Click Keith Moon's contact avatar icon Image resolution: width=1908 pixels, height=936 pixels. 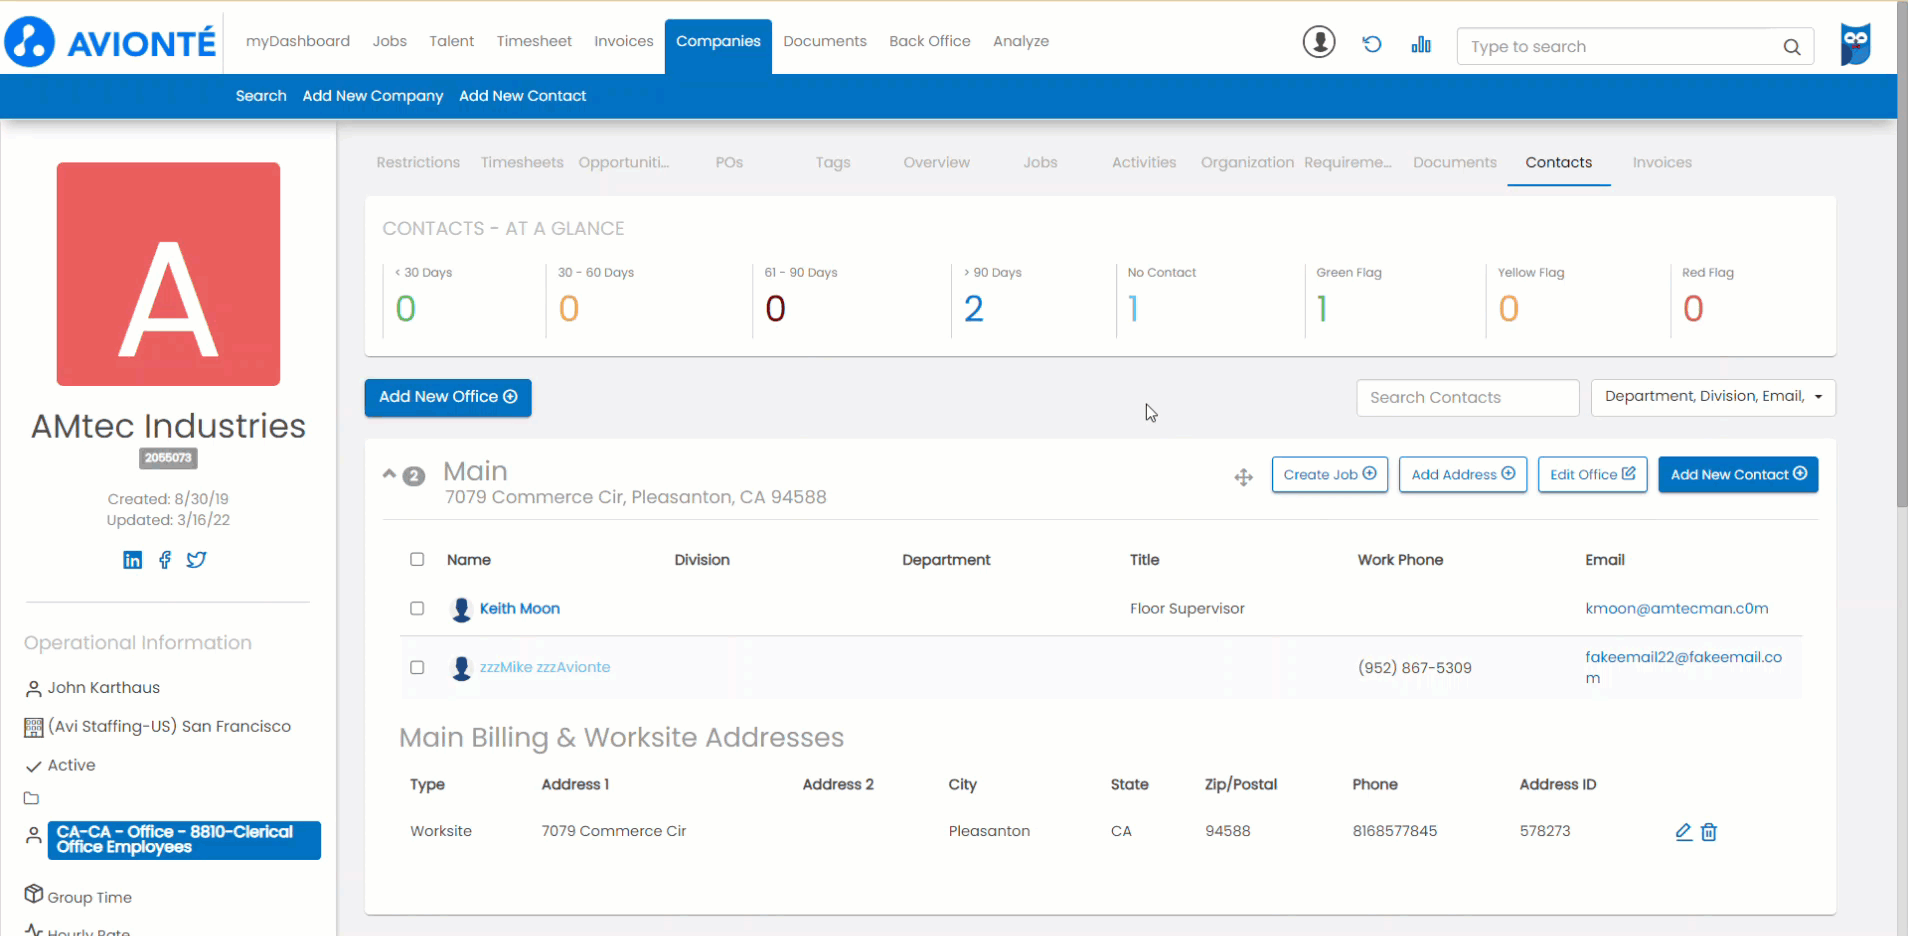tap(461, 609)
